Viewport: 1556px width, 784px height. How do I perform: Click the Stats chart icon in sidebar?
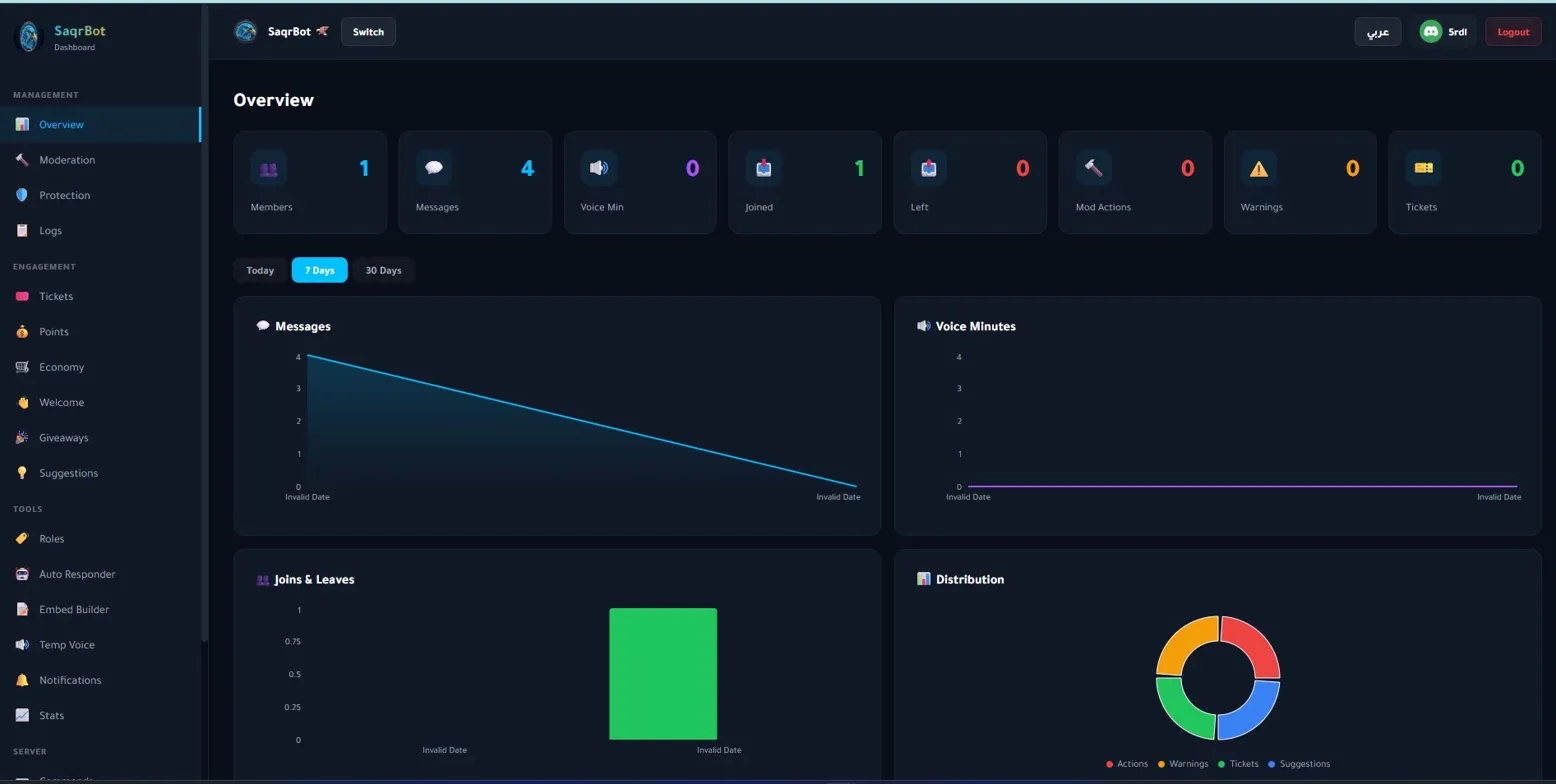22,716
